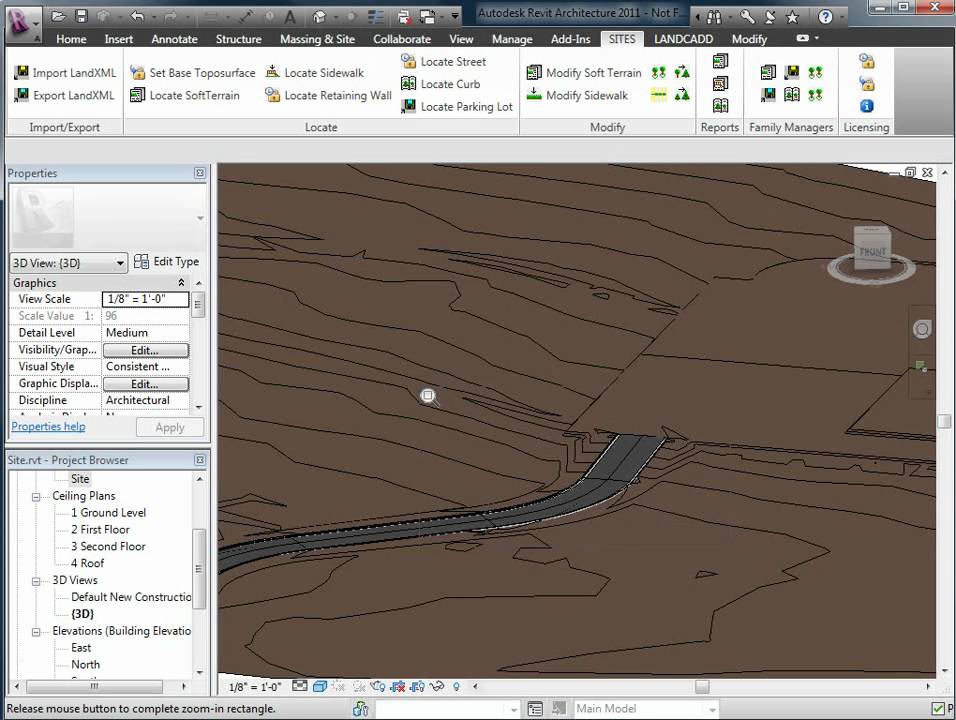The height and width of the screenshot is (720, 956).
Task: Select Set Base Toposurface tool
Action: (193, 73)
